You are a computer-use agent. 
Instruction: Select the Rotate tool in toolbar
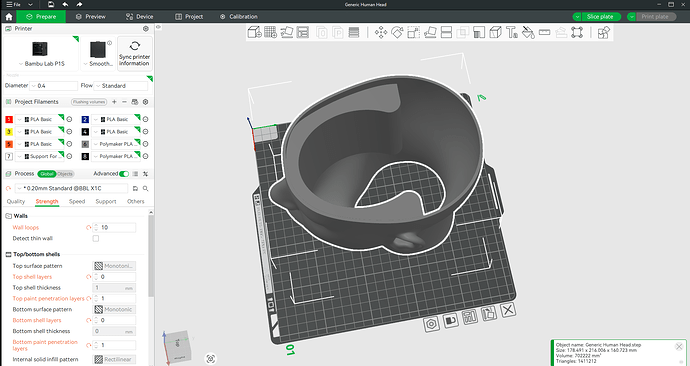point(397,33)
